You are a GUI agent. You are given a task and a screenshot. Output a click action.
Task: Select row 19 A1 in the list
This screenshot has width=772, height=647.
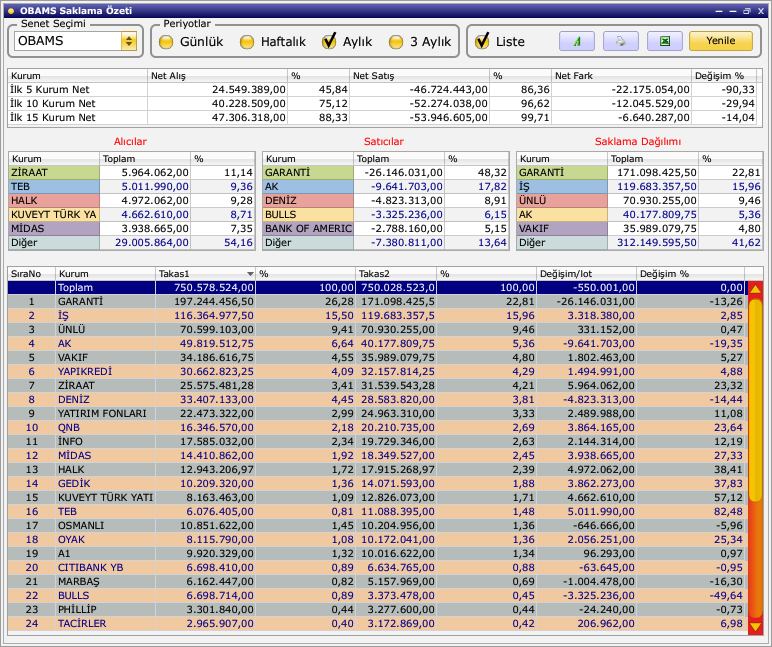(377, 553)
